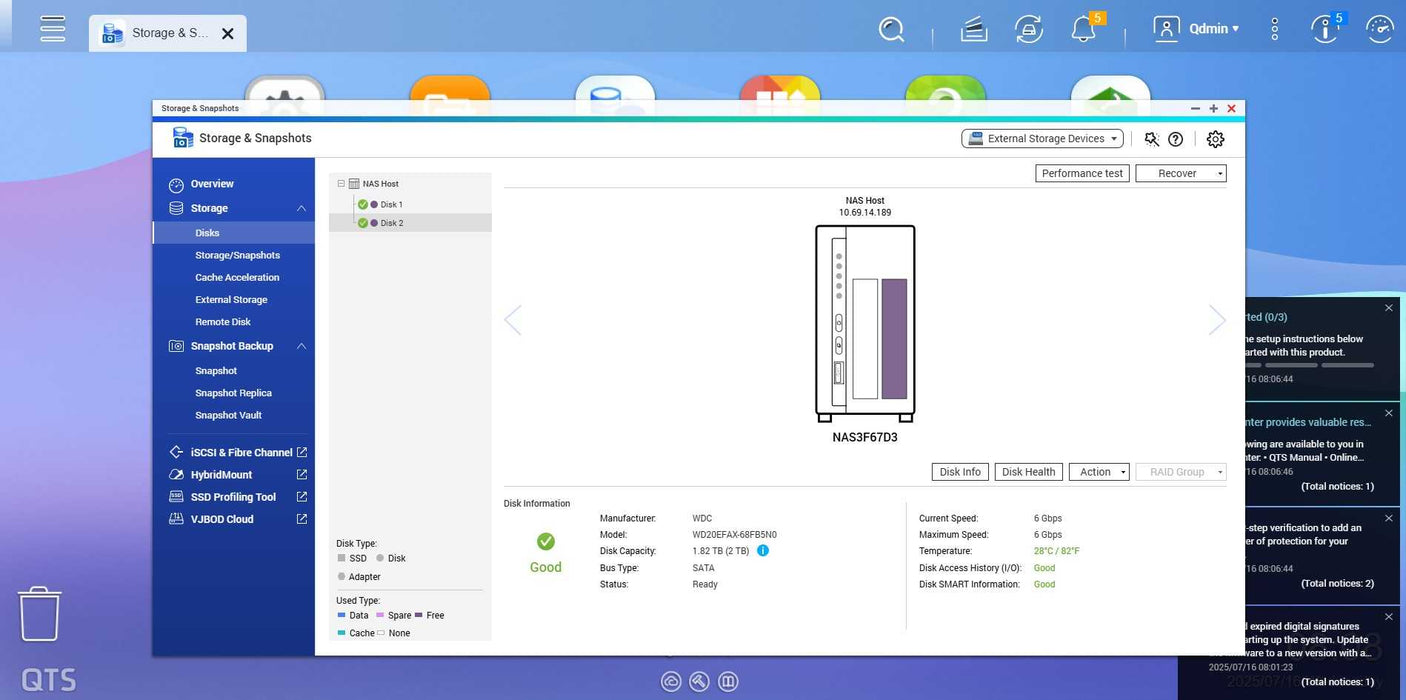Show next enclosure with right arrow
Viewport: 1406px width, 700px height.
[x=1217, y=320]
